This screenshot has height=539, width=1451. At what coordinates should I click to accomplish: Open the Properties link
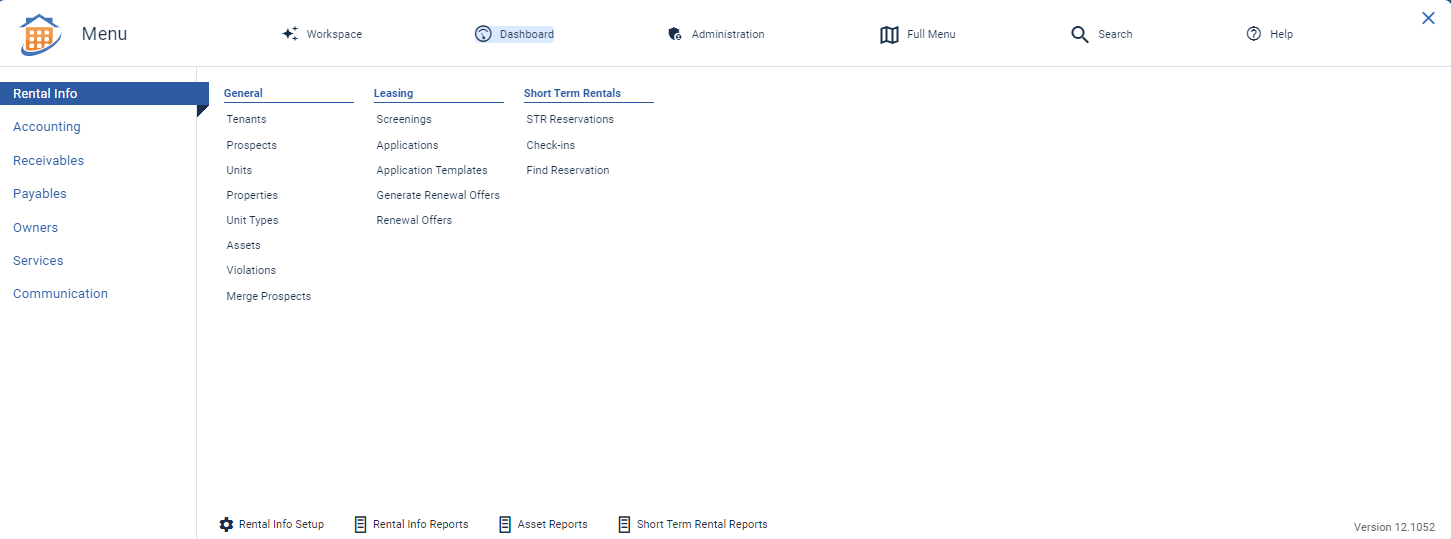point(252,195)
